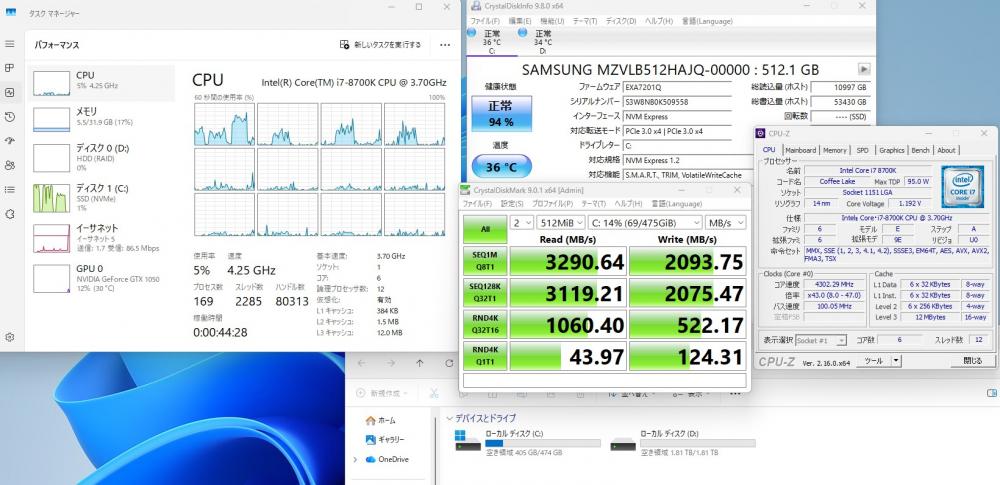The image size is (1000, 485).
Task: Open Processes page icon in Task Manager sidebar
Action: point(10,68)
